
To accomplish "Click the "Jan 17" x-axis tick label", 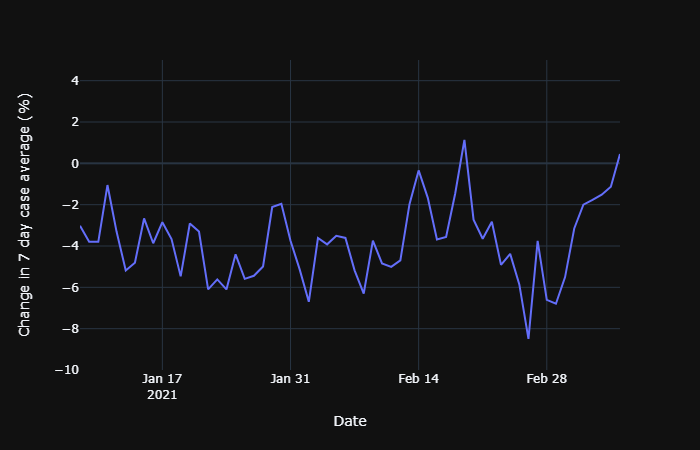I will coord(162,379).
